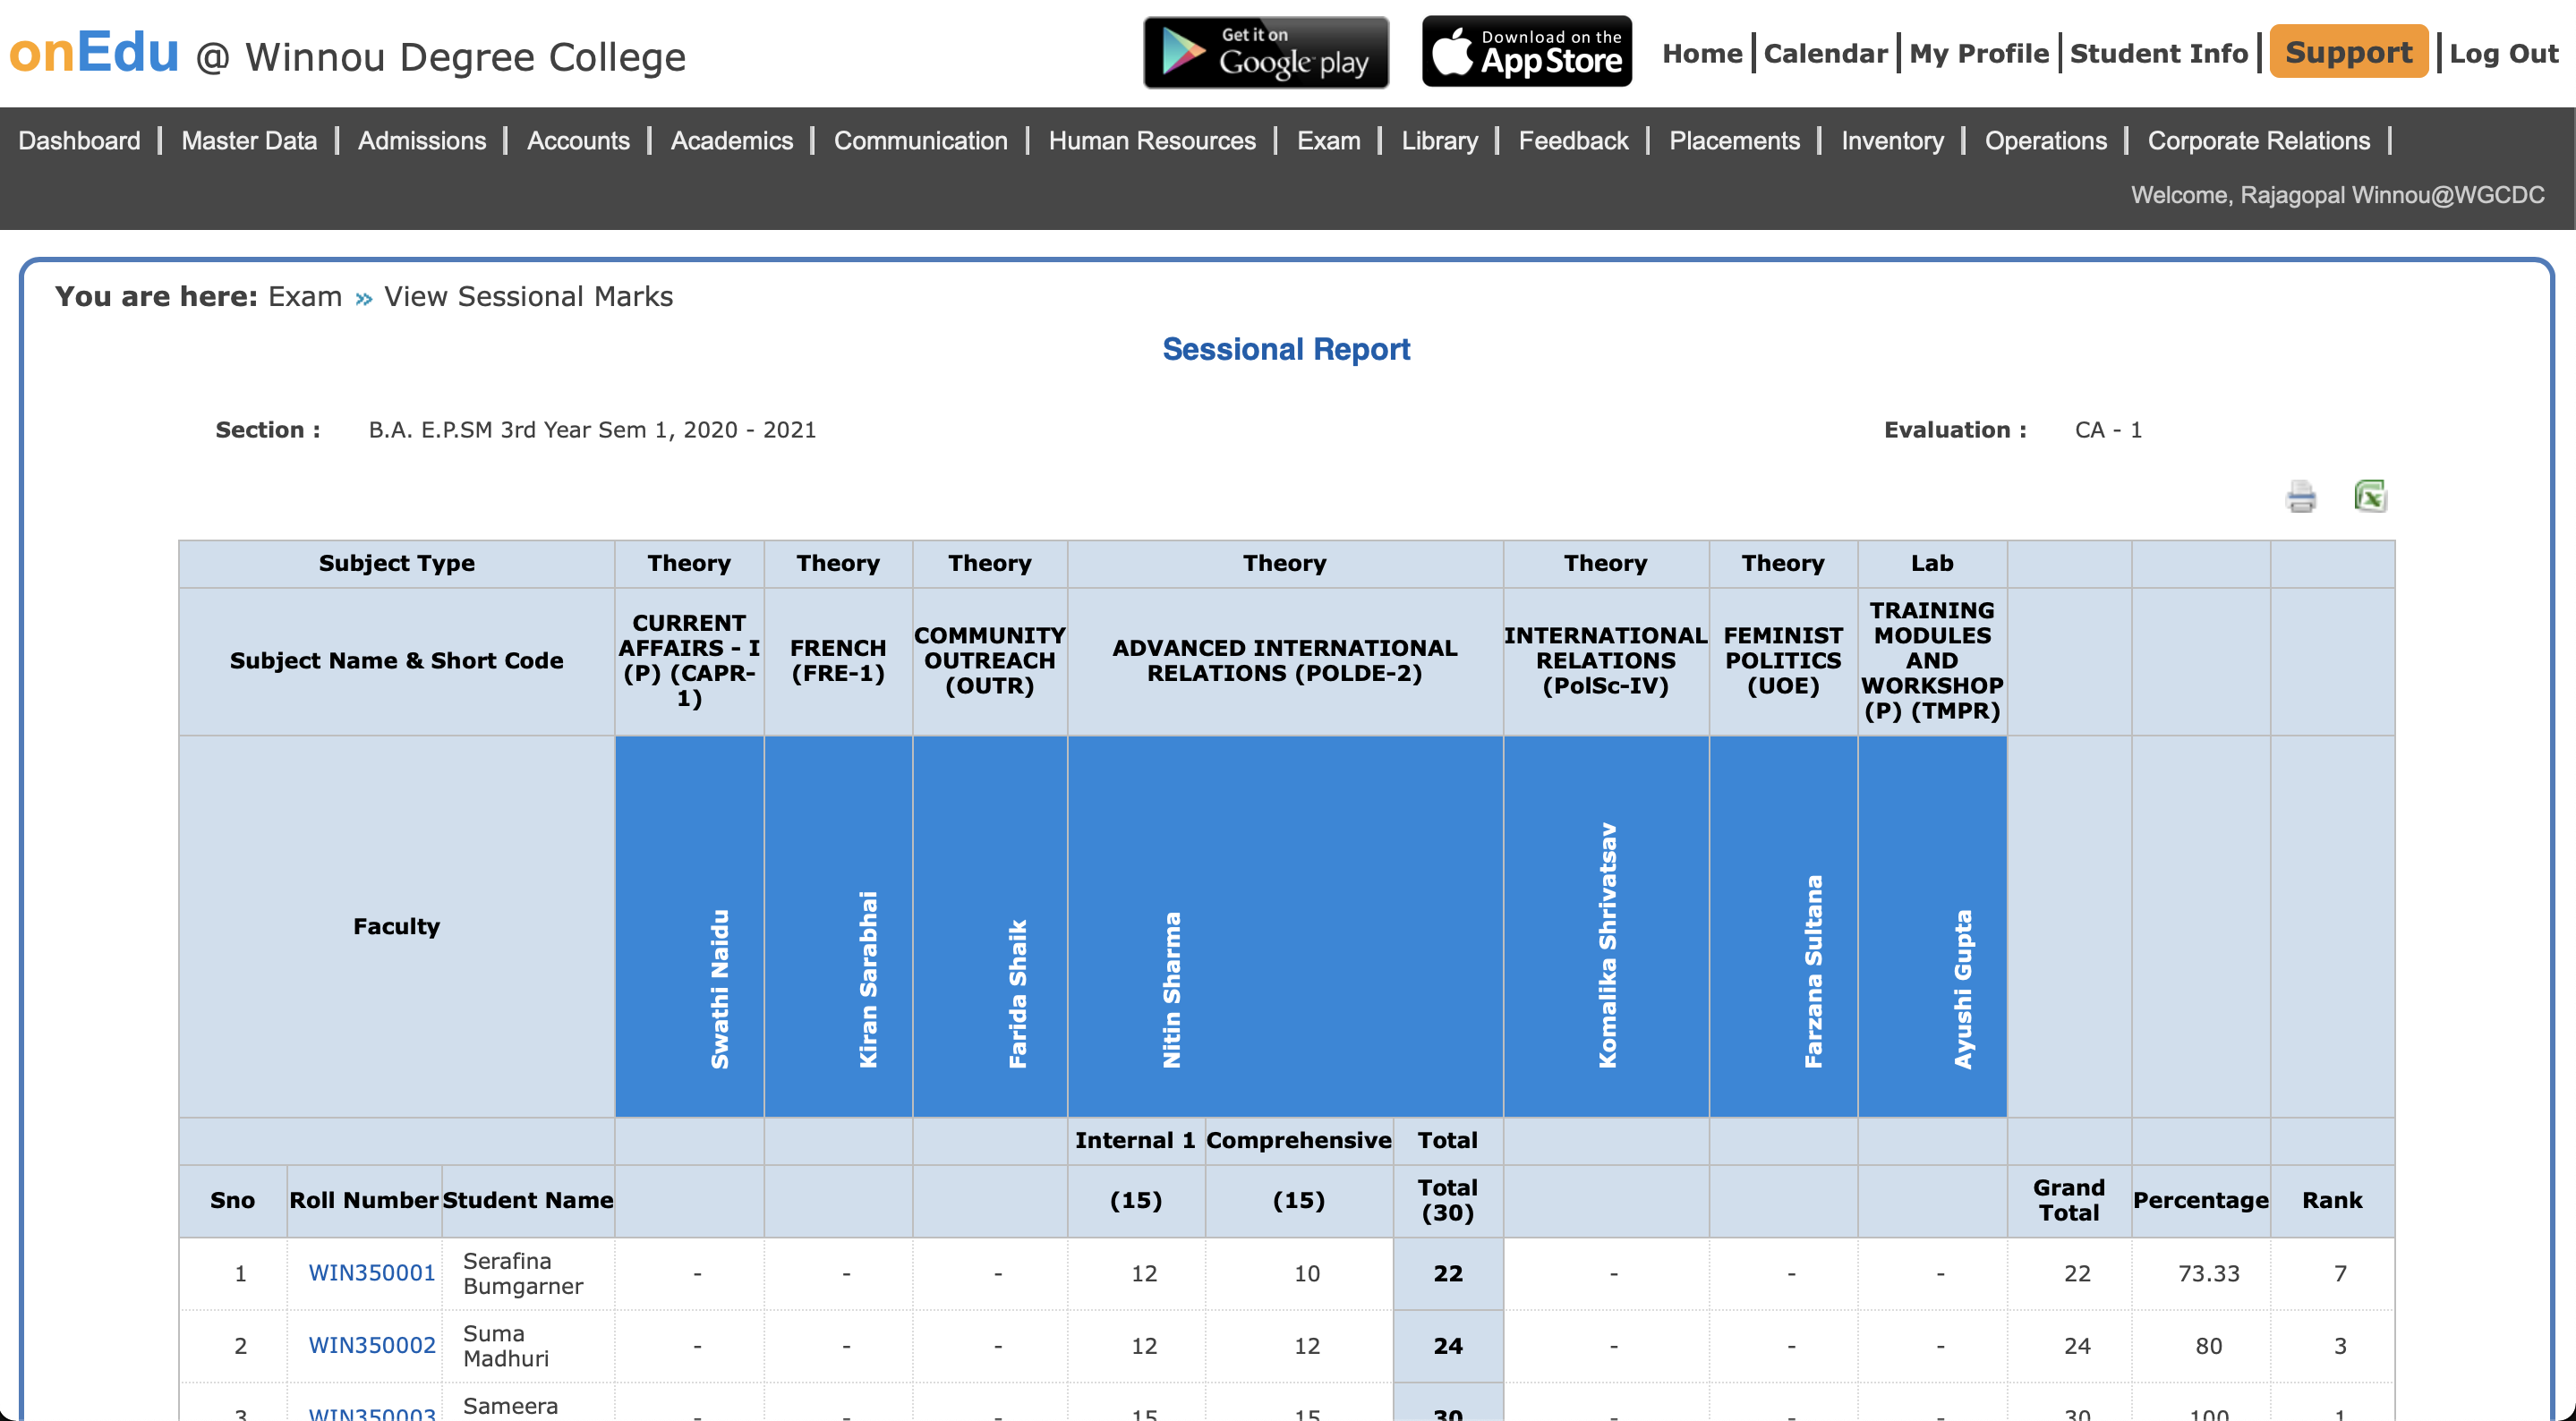The height and width of the screenshot is (1421, 2576).
Task: Open the Academics menu
Action: (x=731, y=141)
